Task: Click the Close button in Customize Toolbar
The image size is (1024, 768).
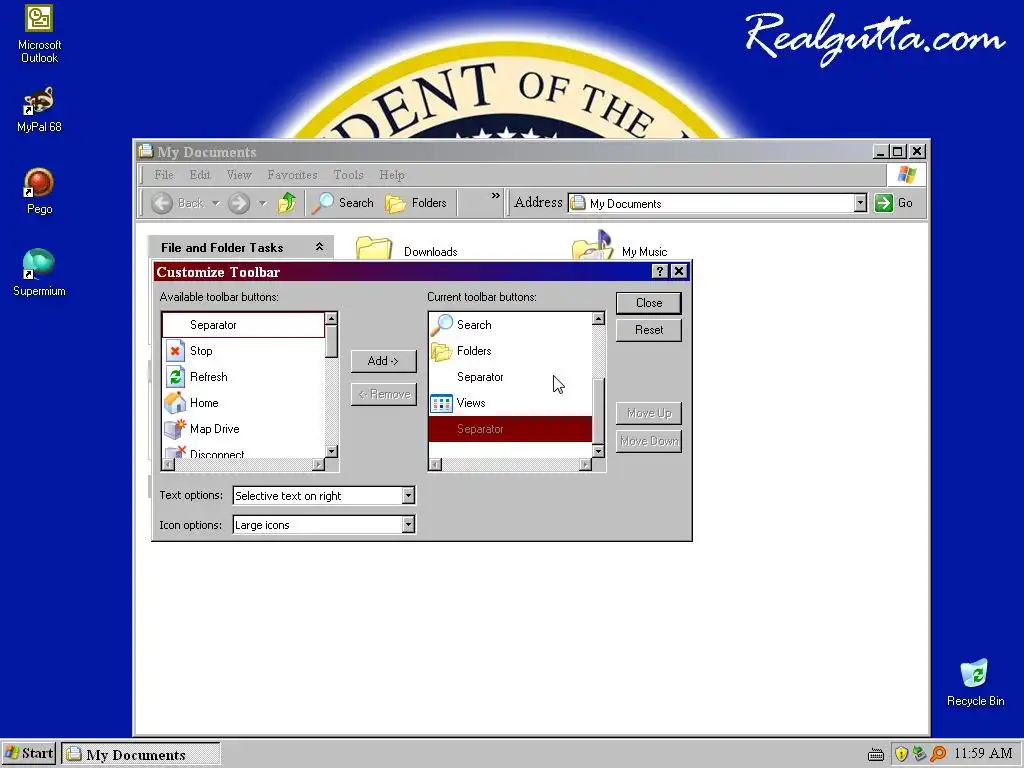Action: click(648, 303)
